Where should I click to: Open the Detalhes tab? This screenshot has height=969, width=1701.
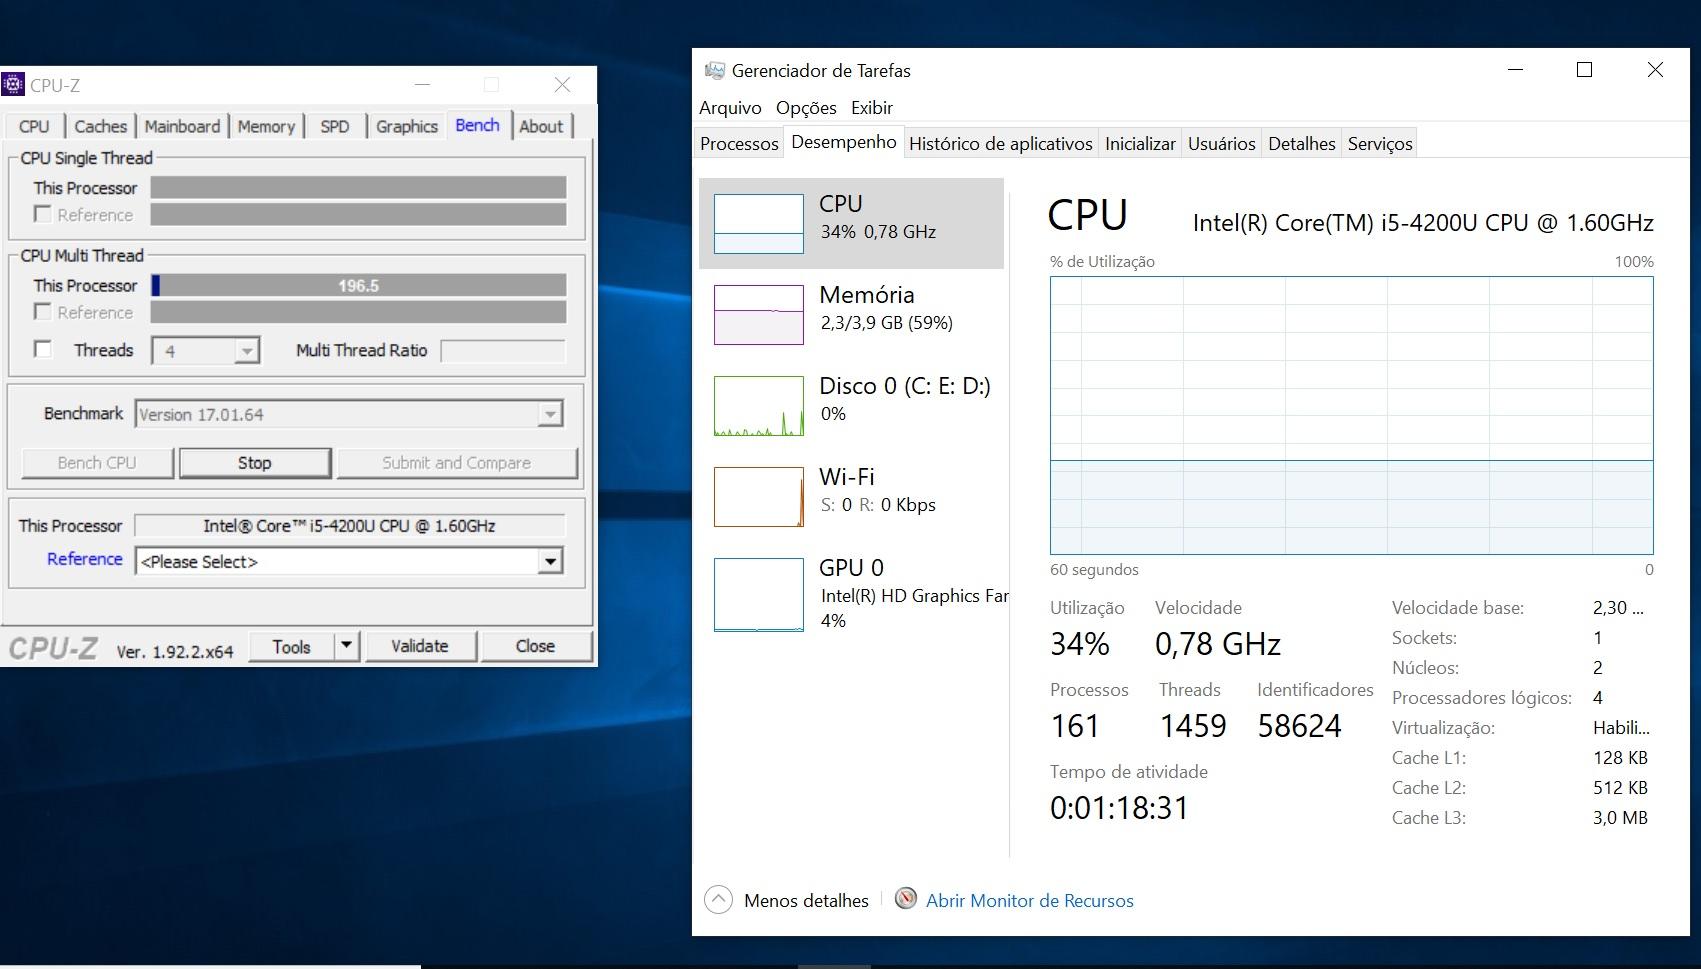1302,143
